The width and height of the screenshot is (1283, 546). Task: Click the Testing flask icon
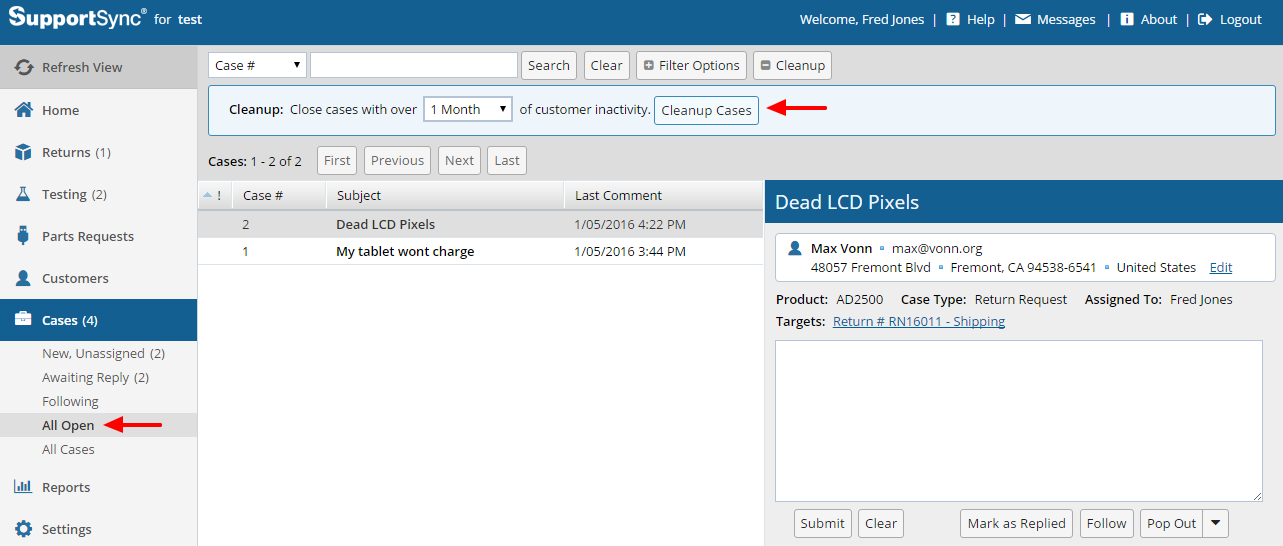(23, 194)
